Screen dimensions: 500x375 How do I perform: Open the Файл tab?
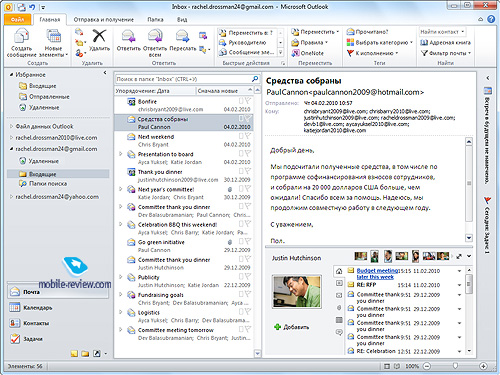[x=18, y=19]
